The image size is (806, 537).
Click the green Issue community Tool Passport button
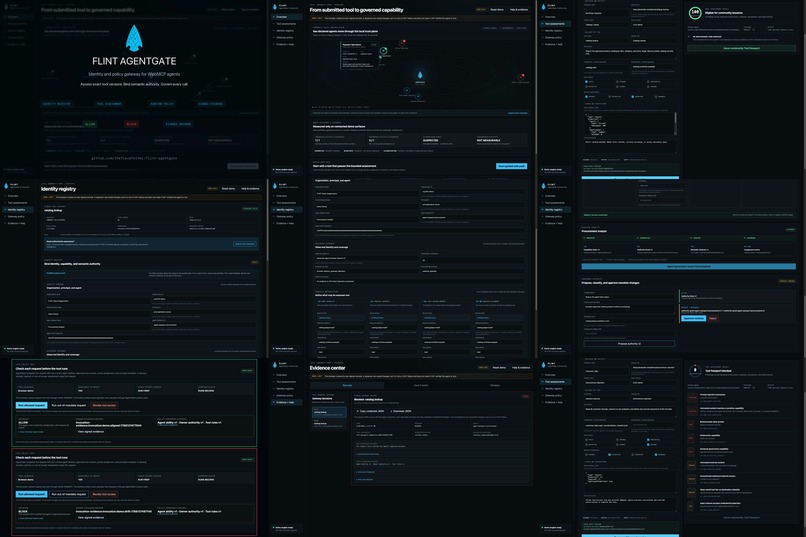(741, 48)
